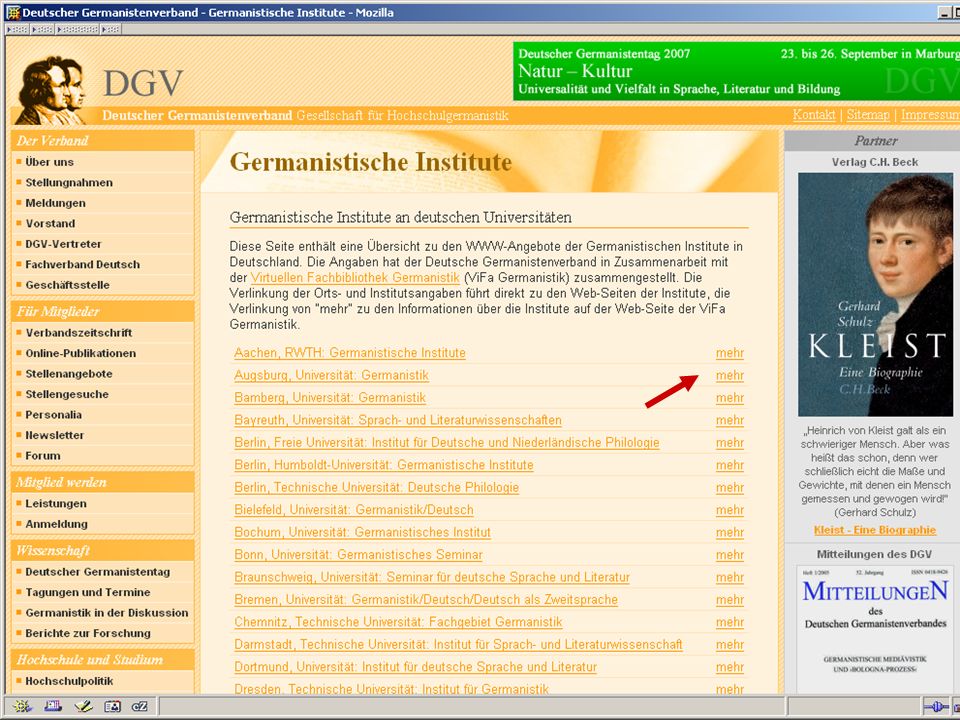
Task: Select Online-Publikationen menu item
Action: pyautogui.click(x=81, y=353)
